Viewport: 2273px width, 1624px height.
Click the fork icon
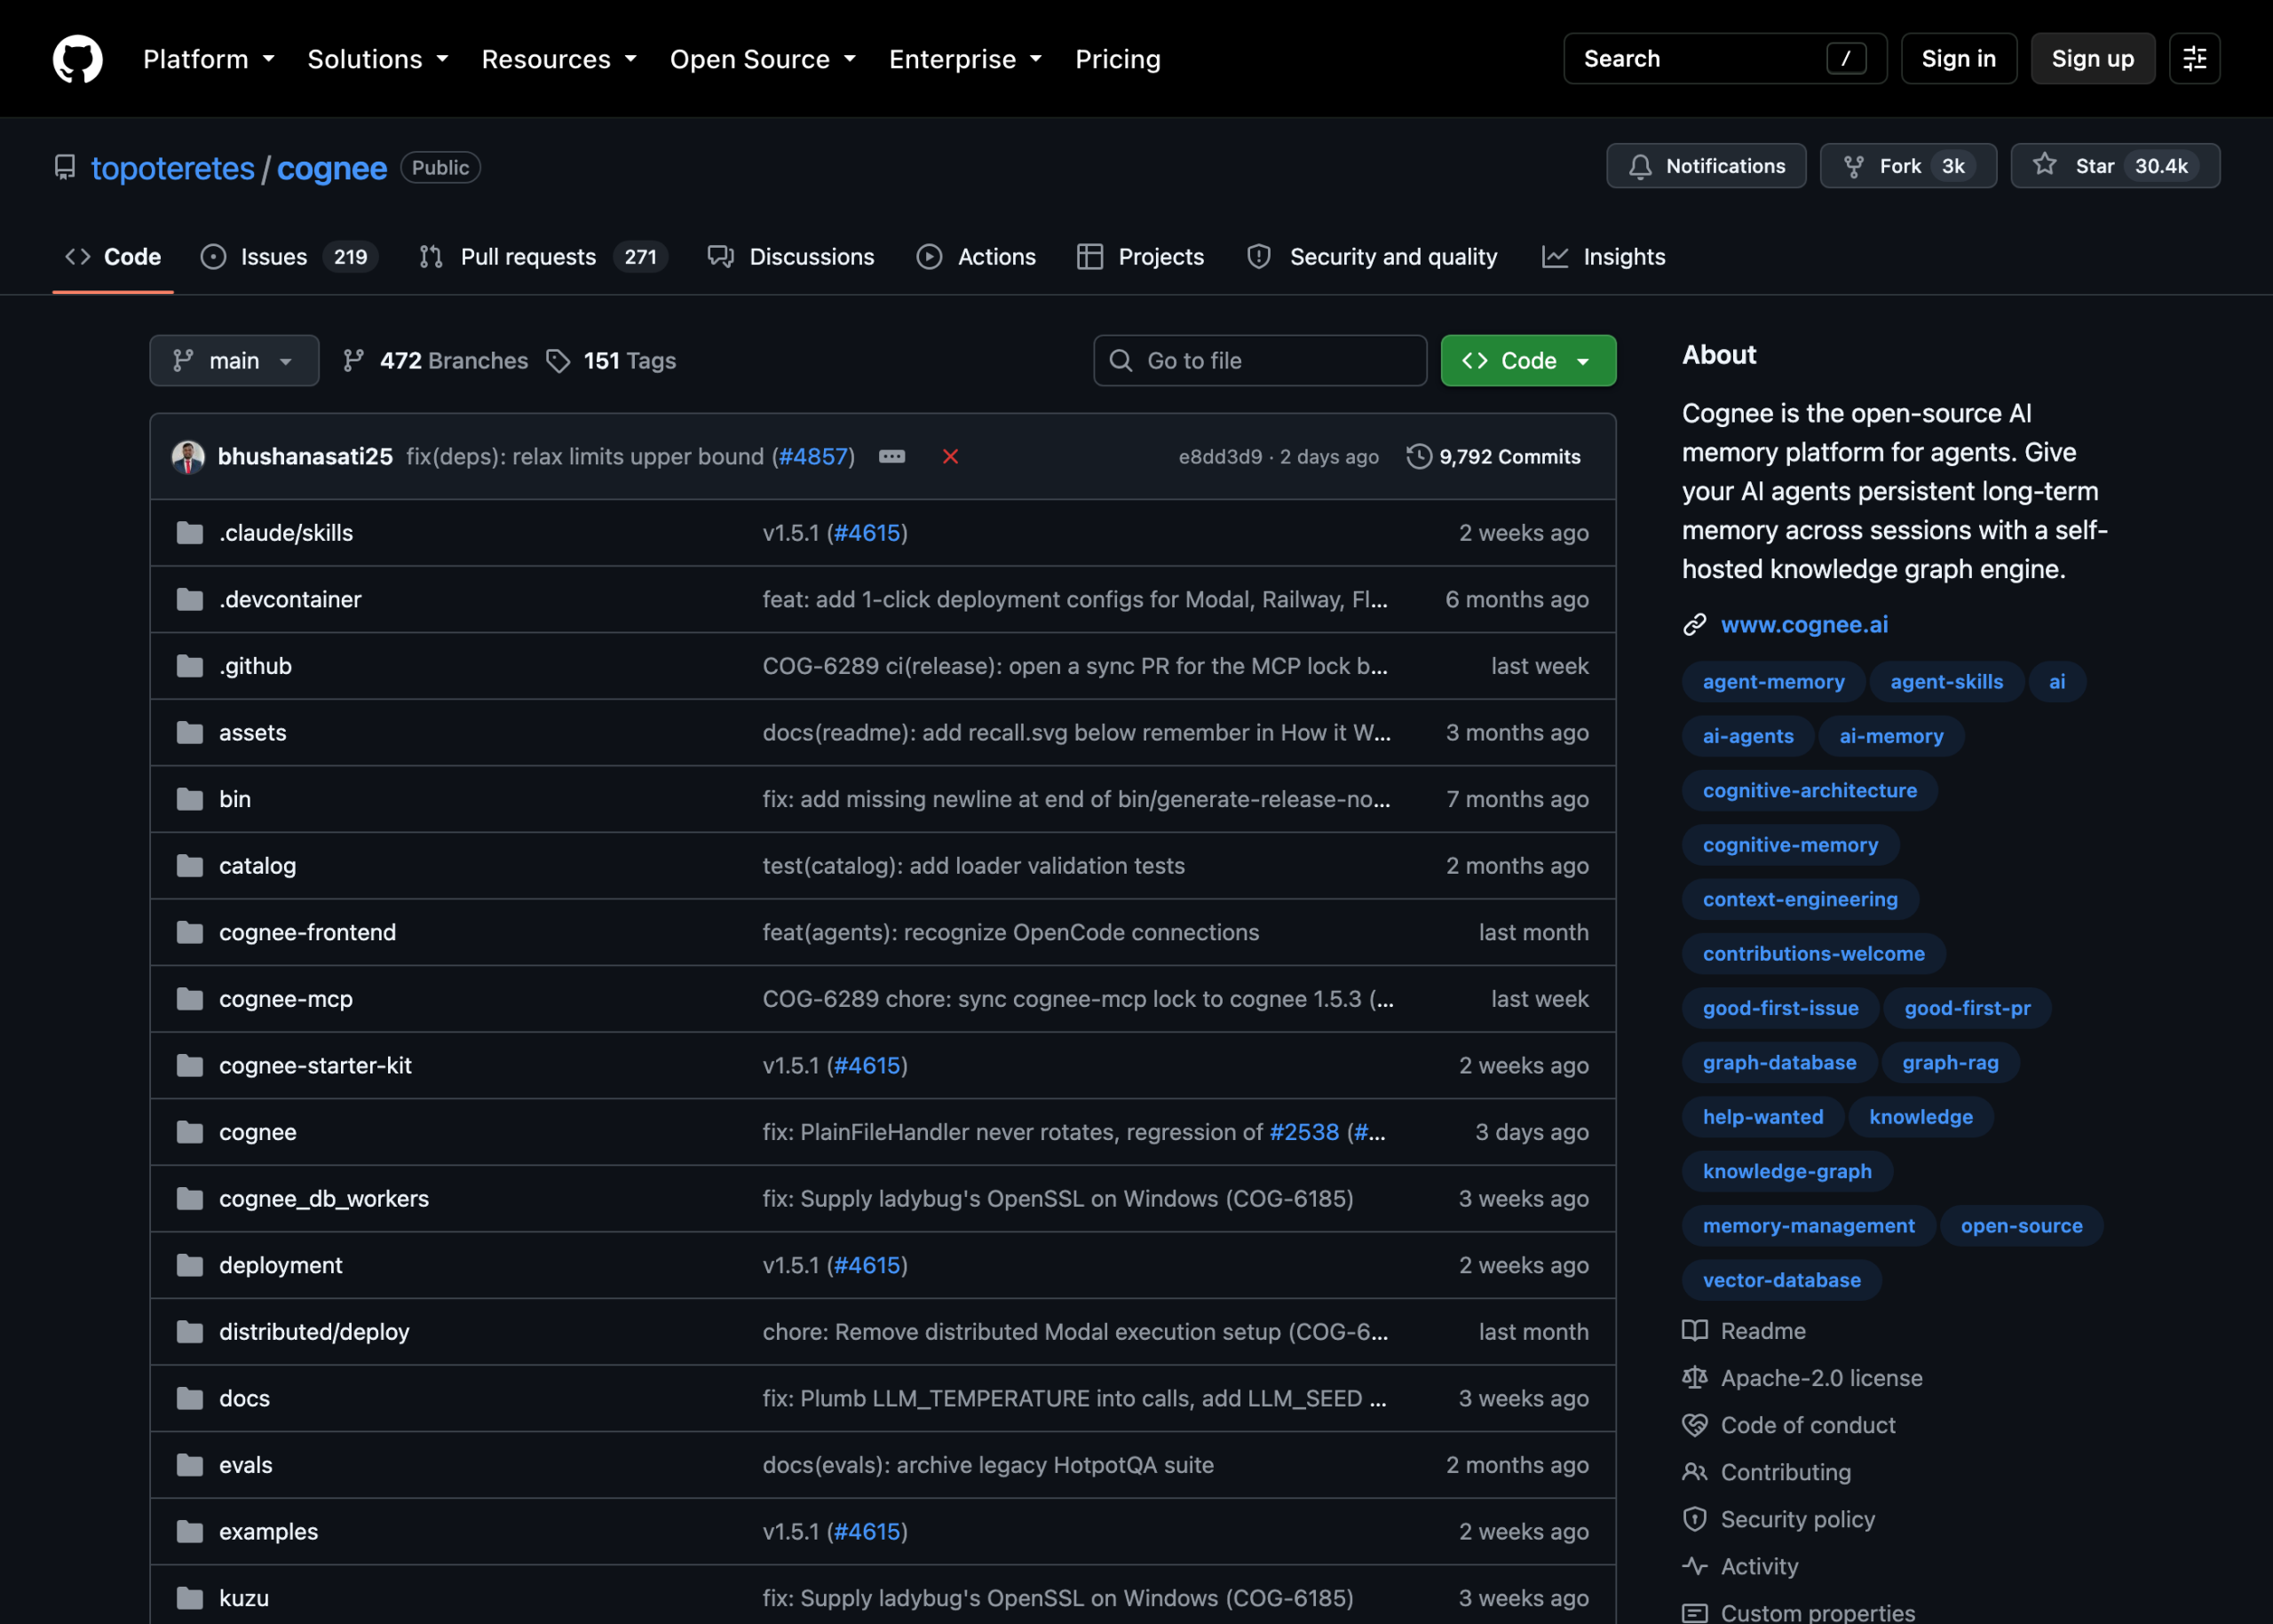(x=1854, y=166)
